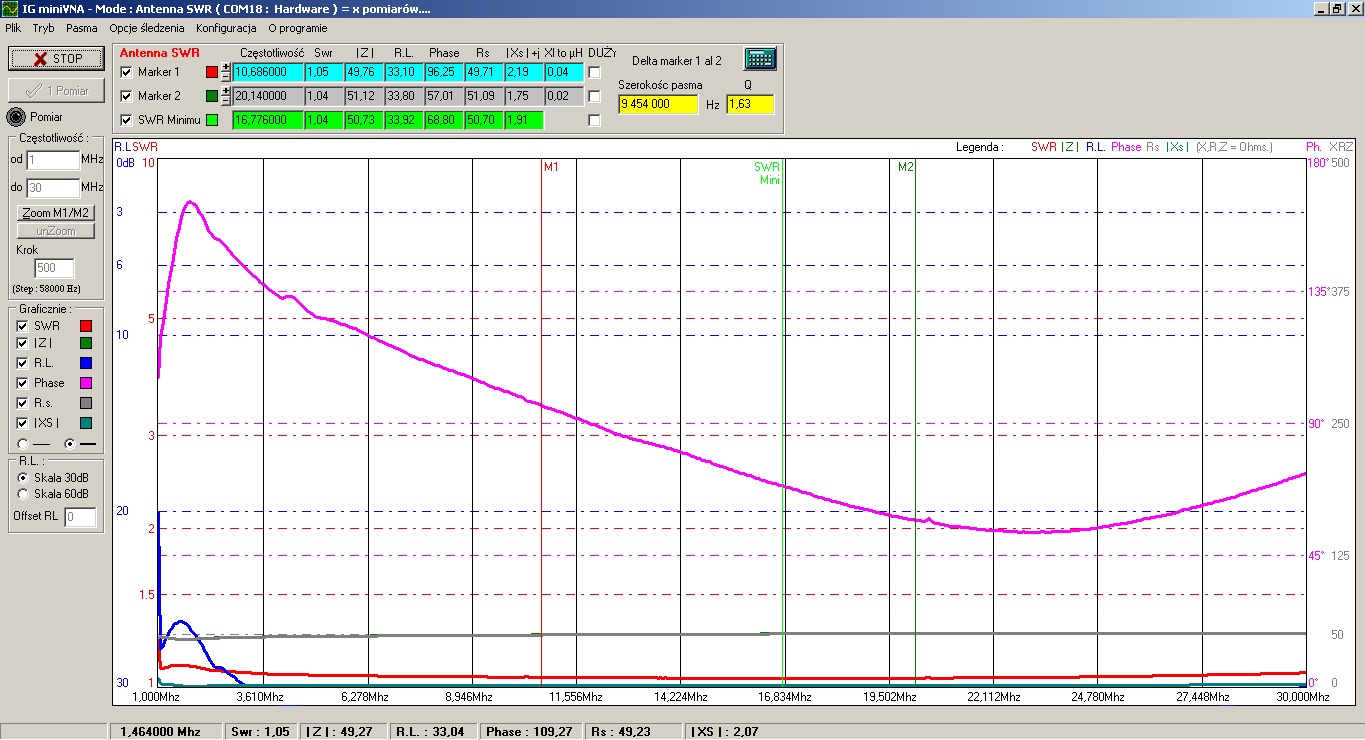Increment Marker 1 frequency with plus stepper
The image size is (1365, 740).
point(226,68)
